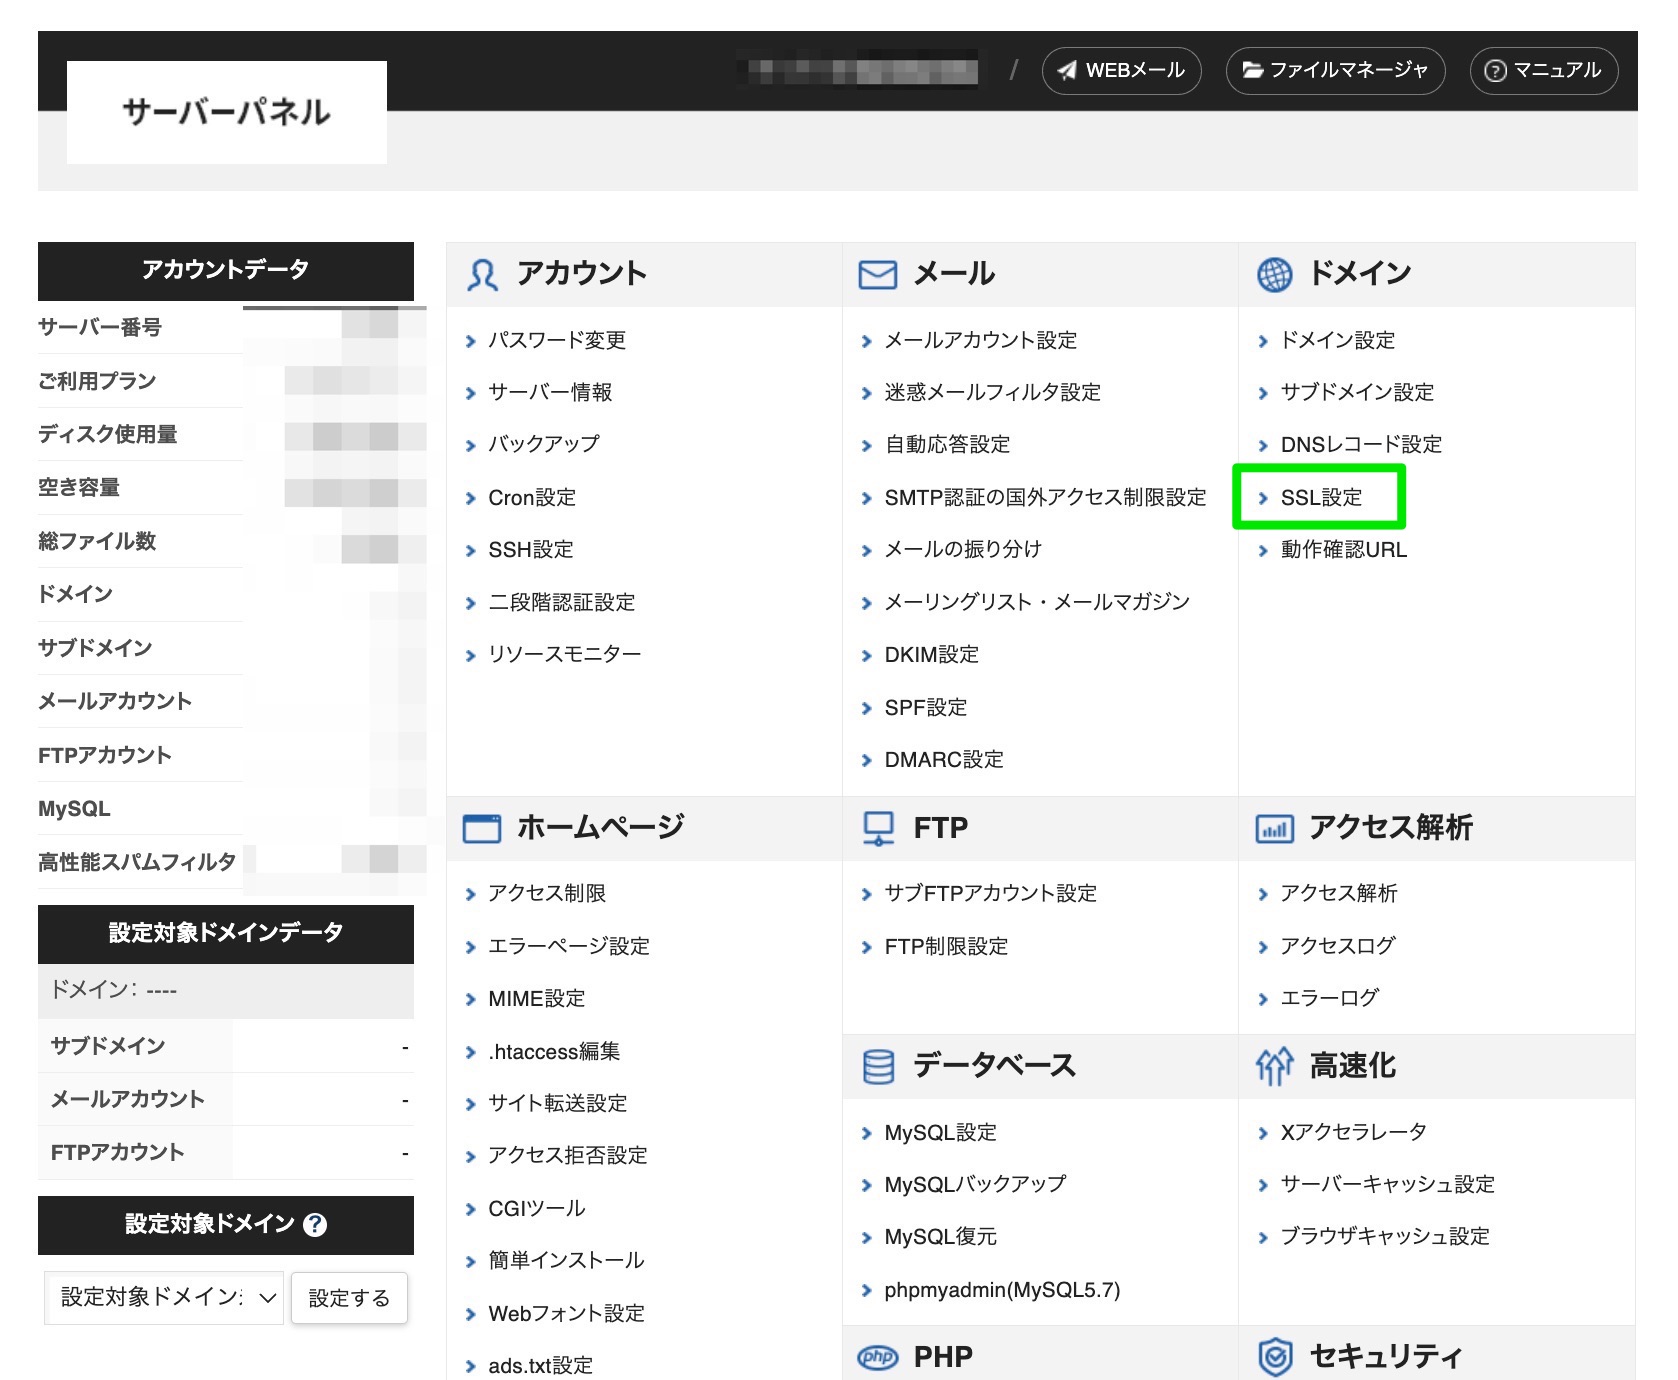This screenshot has height=1380, width=1678.
Task: Open アクセス制限 link
Action: [547, 893]
